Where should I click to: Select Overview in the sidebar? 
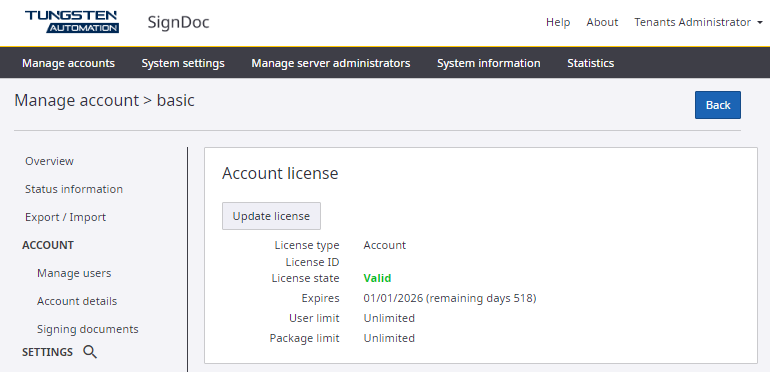coord(50,161)
